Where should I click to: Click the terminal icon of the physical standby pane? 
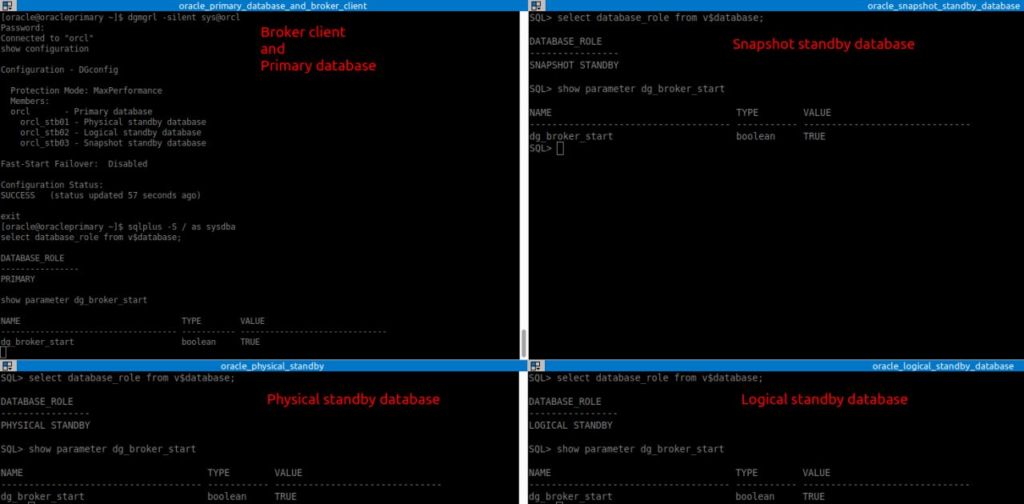pos(6,366)
